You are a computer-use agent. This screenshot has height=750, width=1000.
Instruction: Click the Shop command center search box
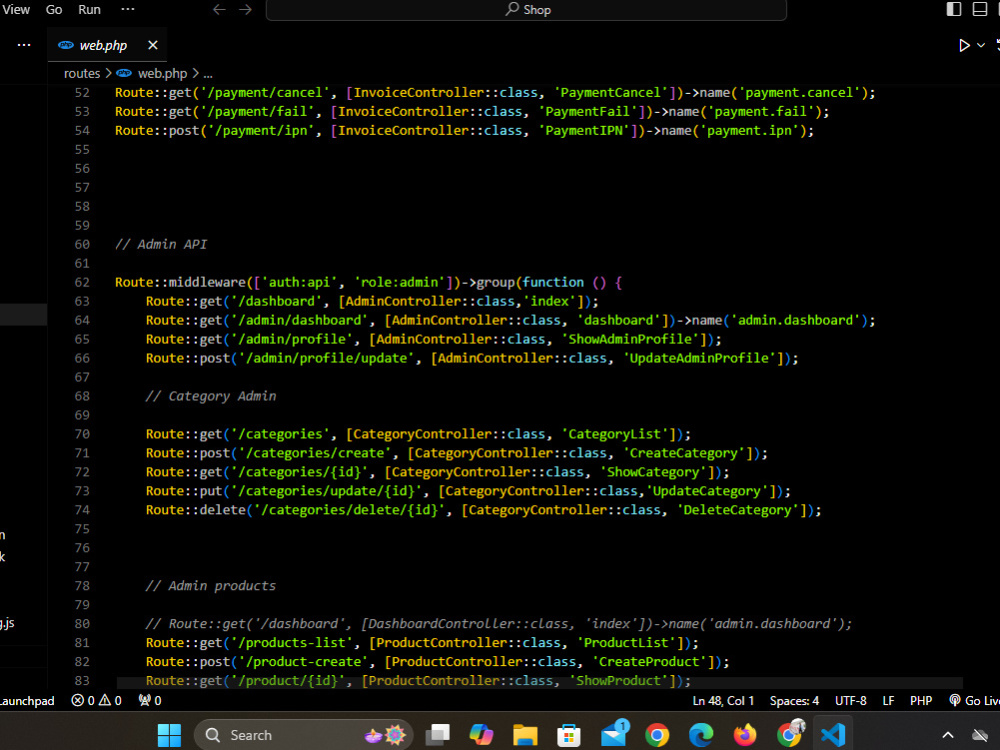pyautogui.click(x=526, y=10)
